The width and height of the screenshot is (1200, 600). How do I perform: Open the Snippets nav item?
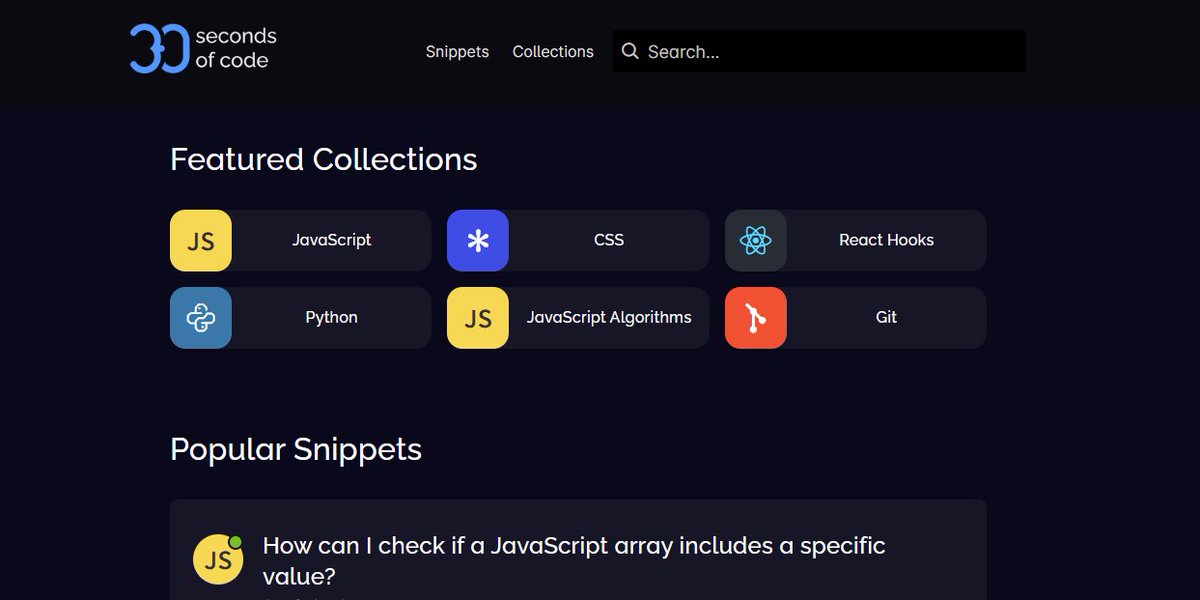click(457, 52)
